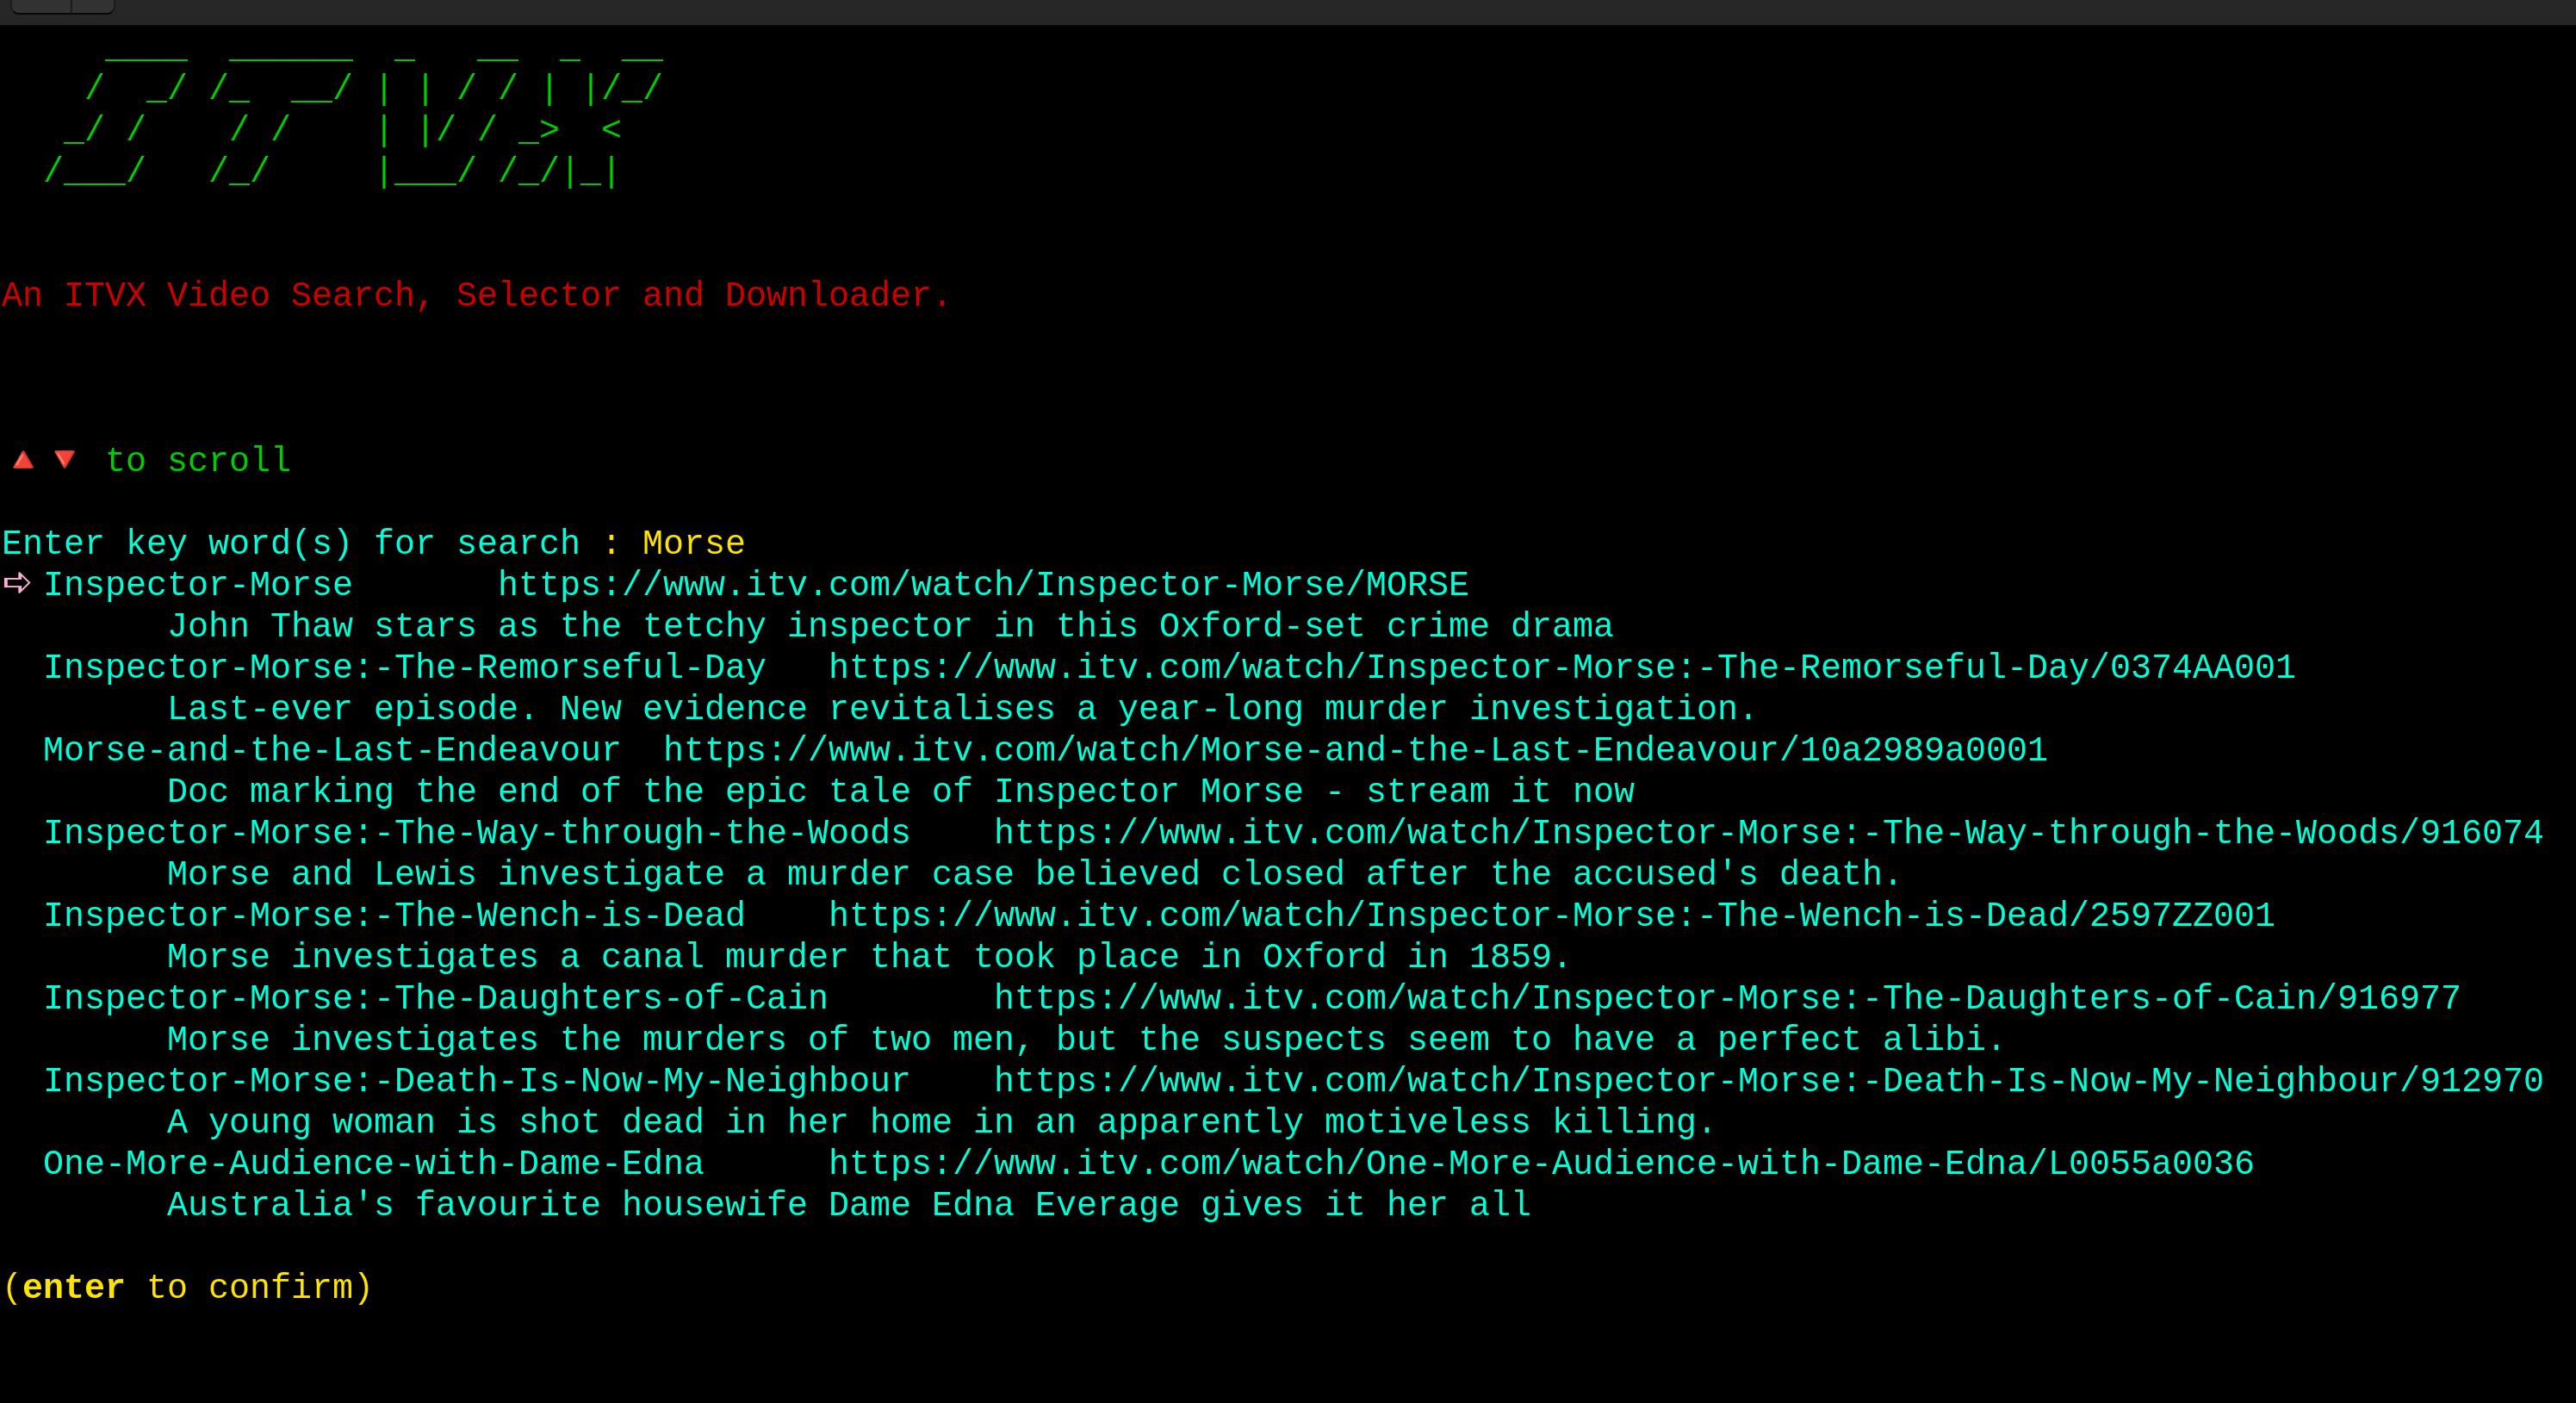Pick One-More-Audience-with-Dame-Edna entry
The image size is (2576, 1403).
click(x=374, y=1164)
